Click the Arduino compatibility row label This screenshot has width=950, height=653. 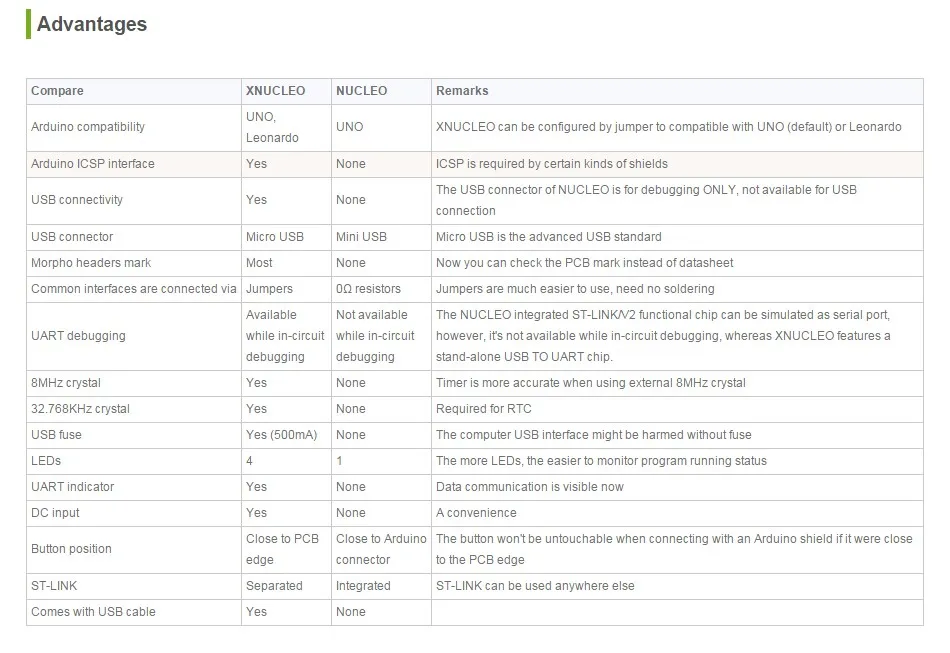coord(88,127)
